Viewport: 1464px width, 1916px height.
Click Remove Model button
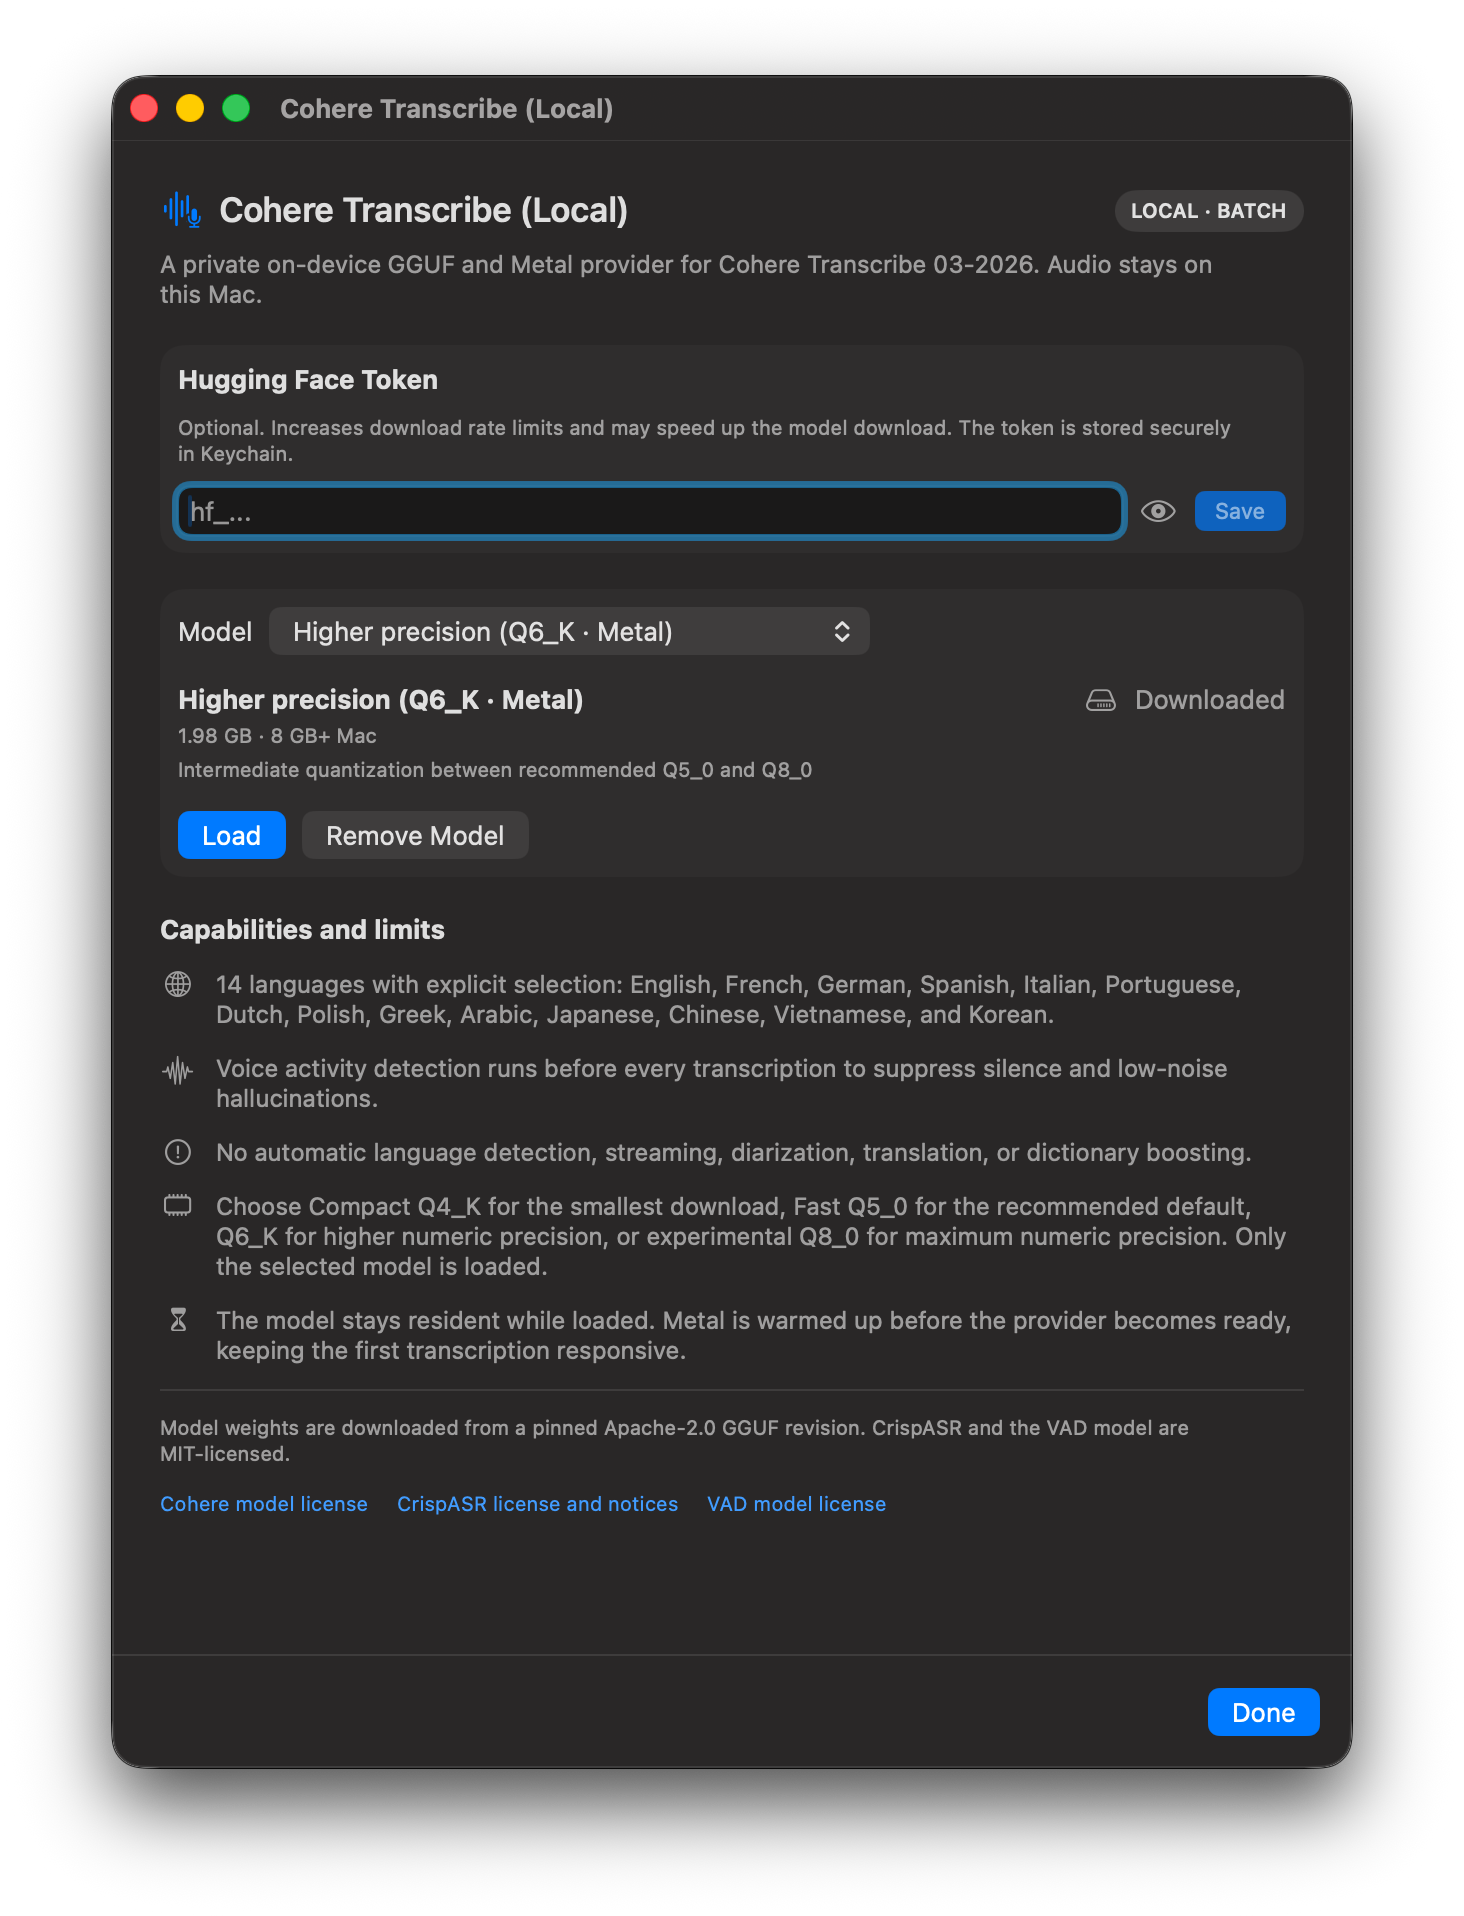pyautogui.click(x=415, y=835)
